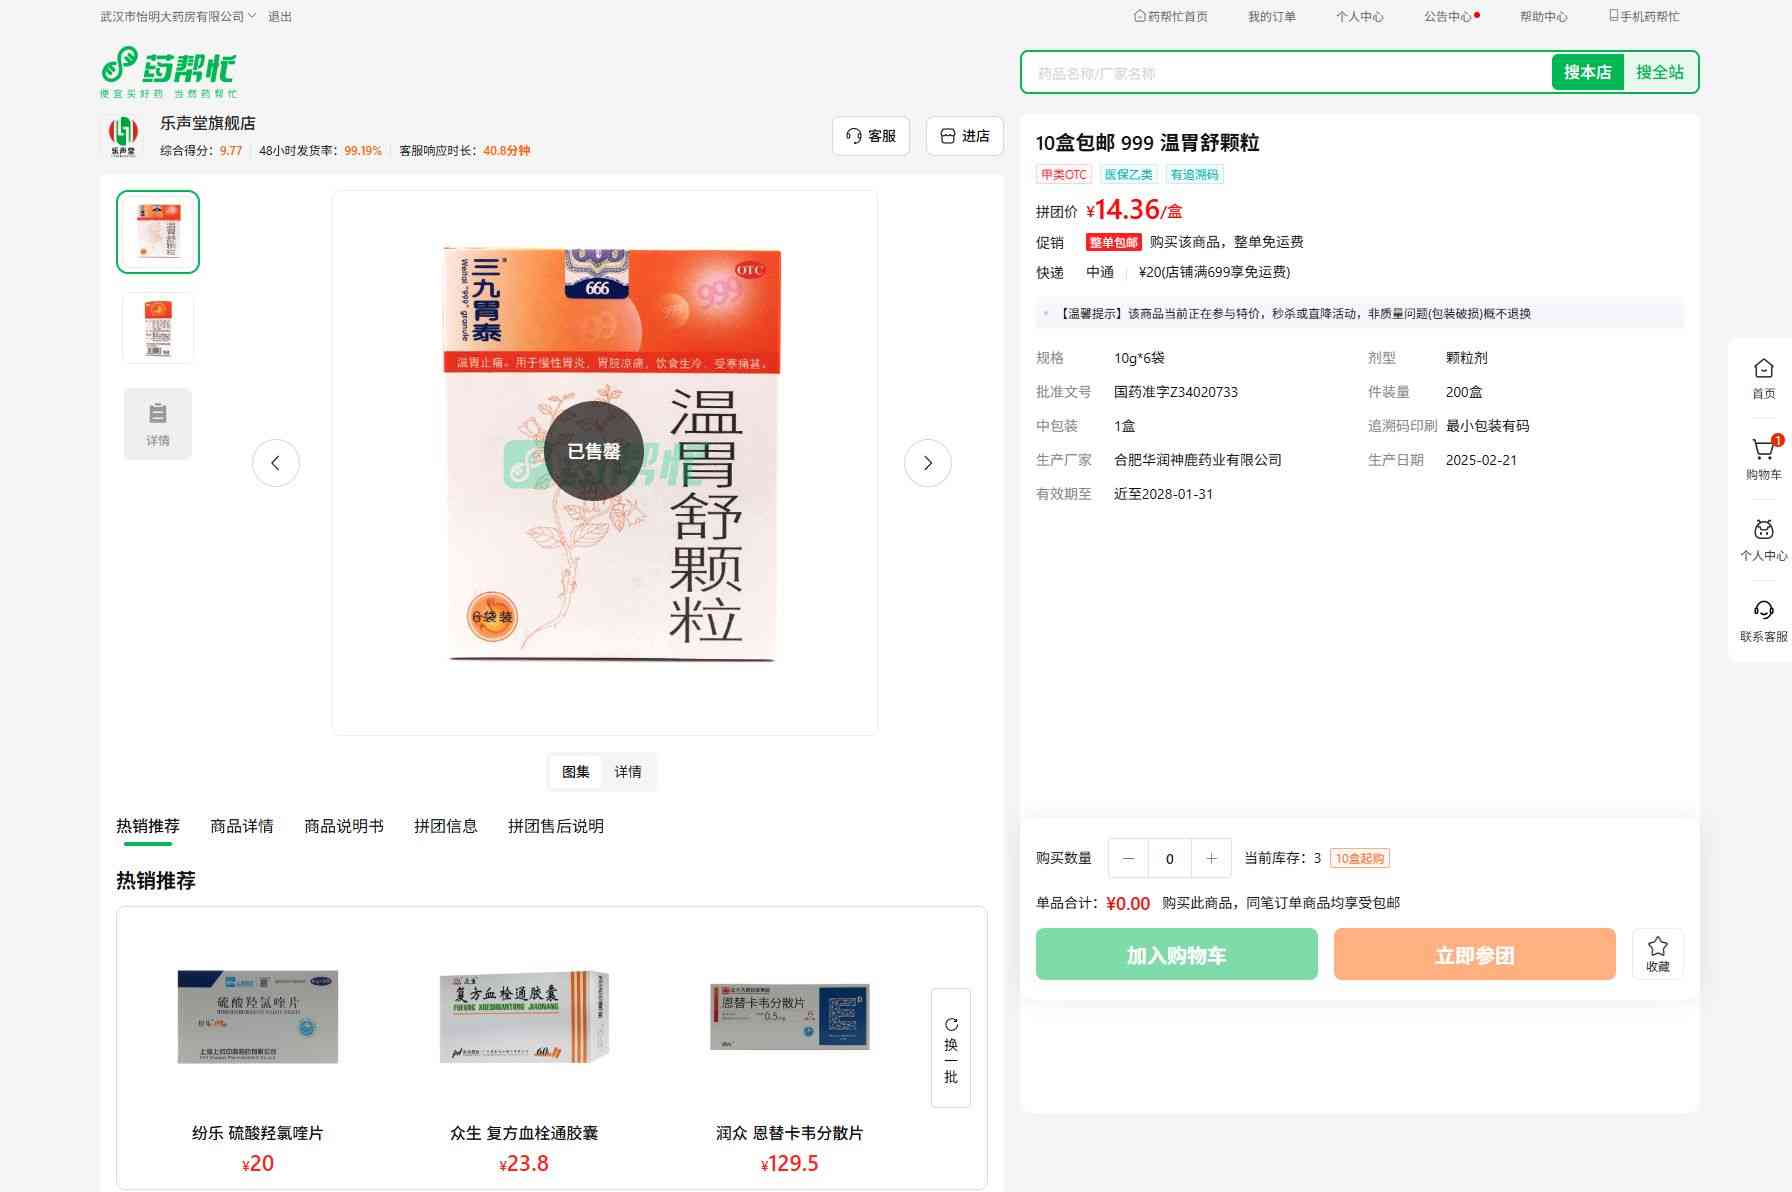
Task: Click the drug name search field
Action: tap(1285, 73)
